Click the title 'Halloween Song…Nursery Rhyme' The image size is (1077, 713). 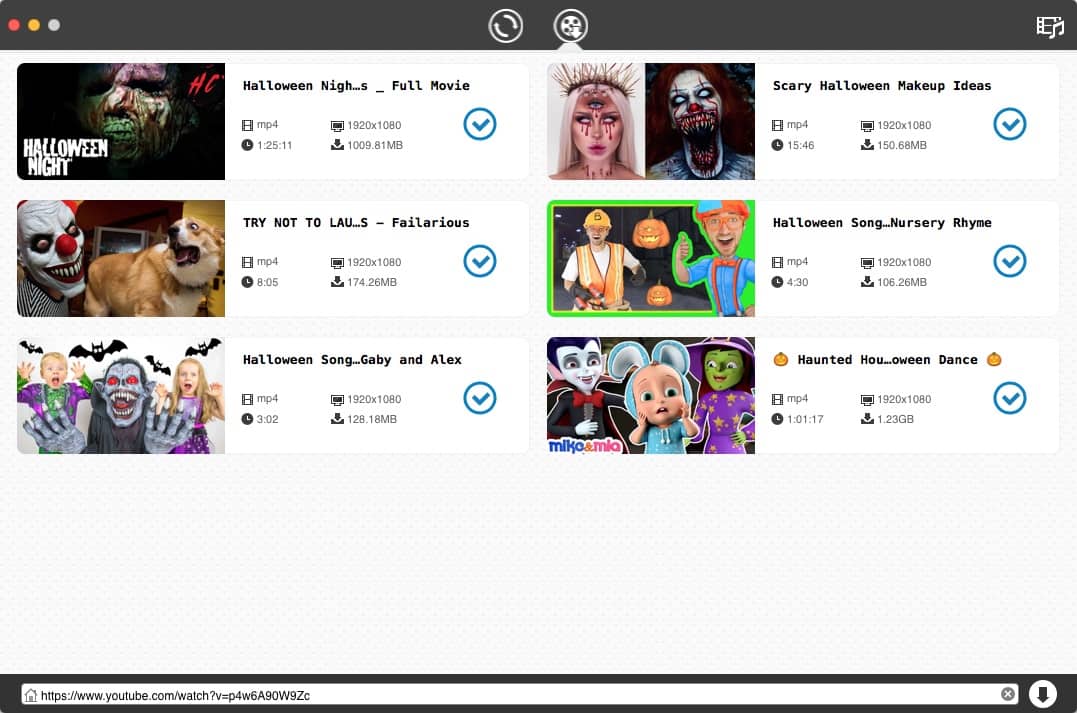point(882,223)
